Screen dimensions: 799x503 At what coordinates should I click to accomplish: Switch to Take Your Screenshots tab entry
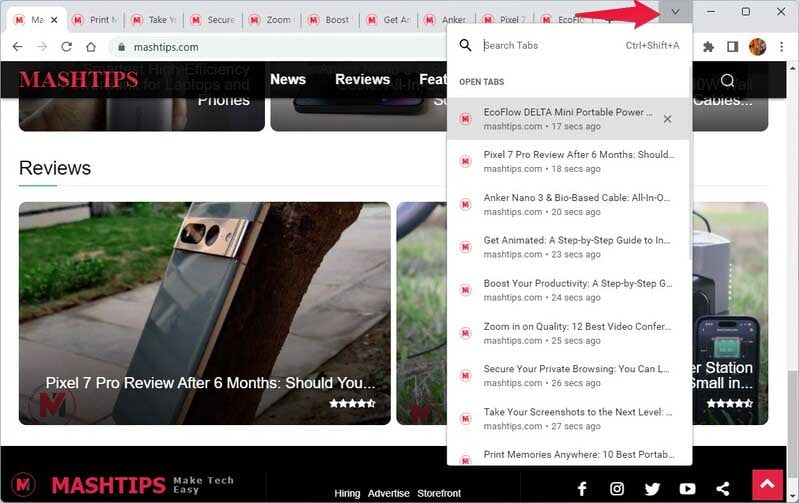[569, 419]
